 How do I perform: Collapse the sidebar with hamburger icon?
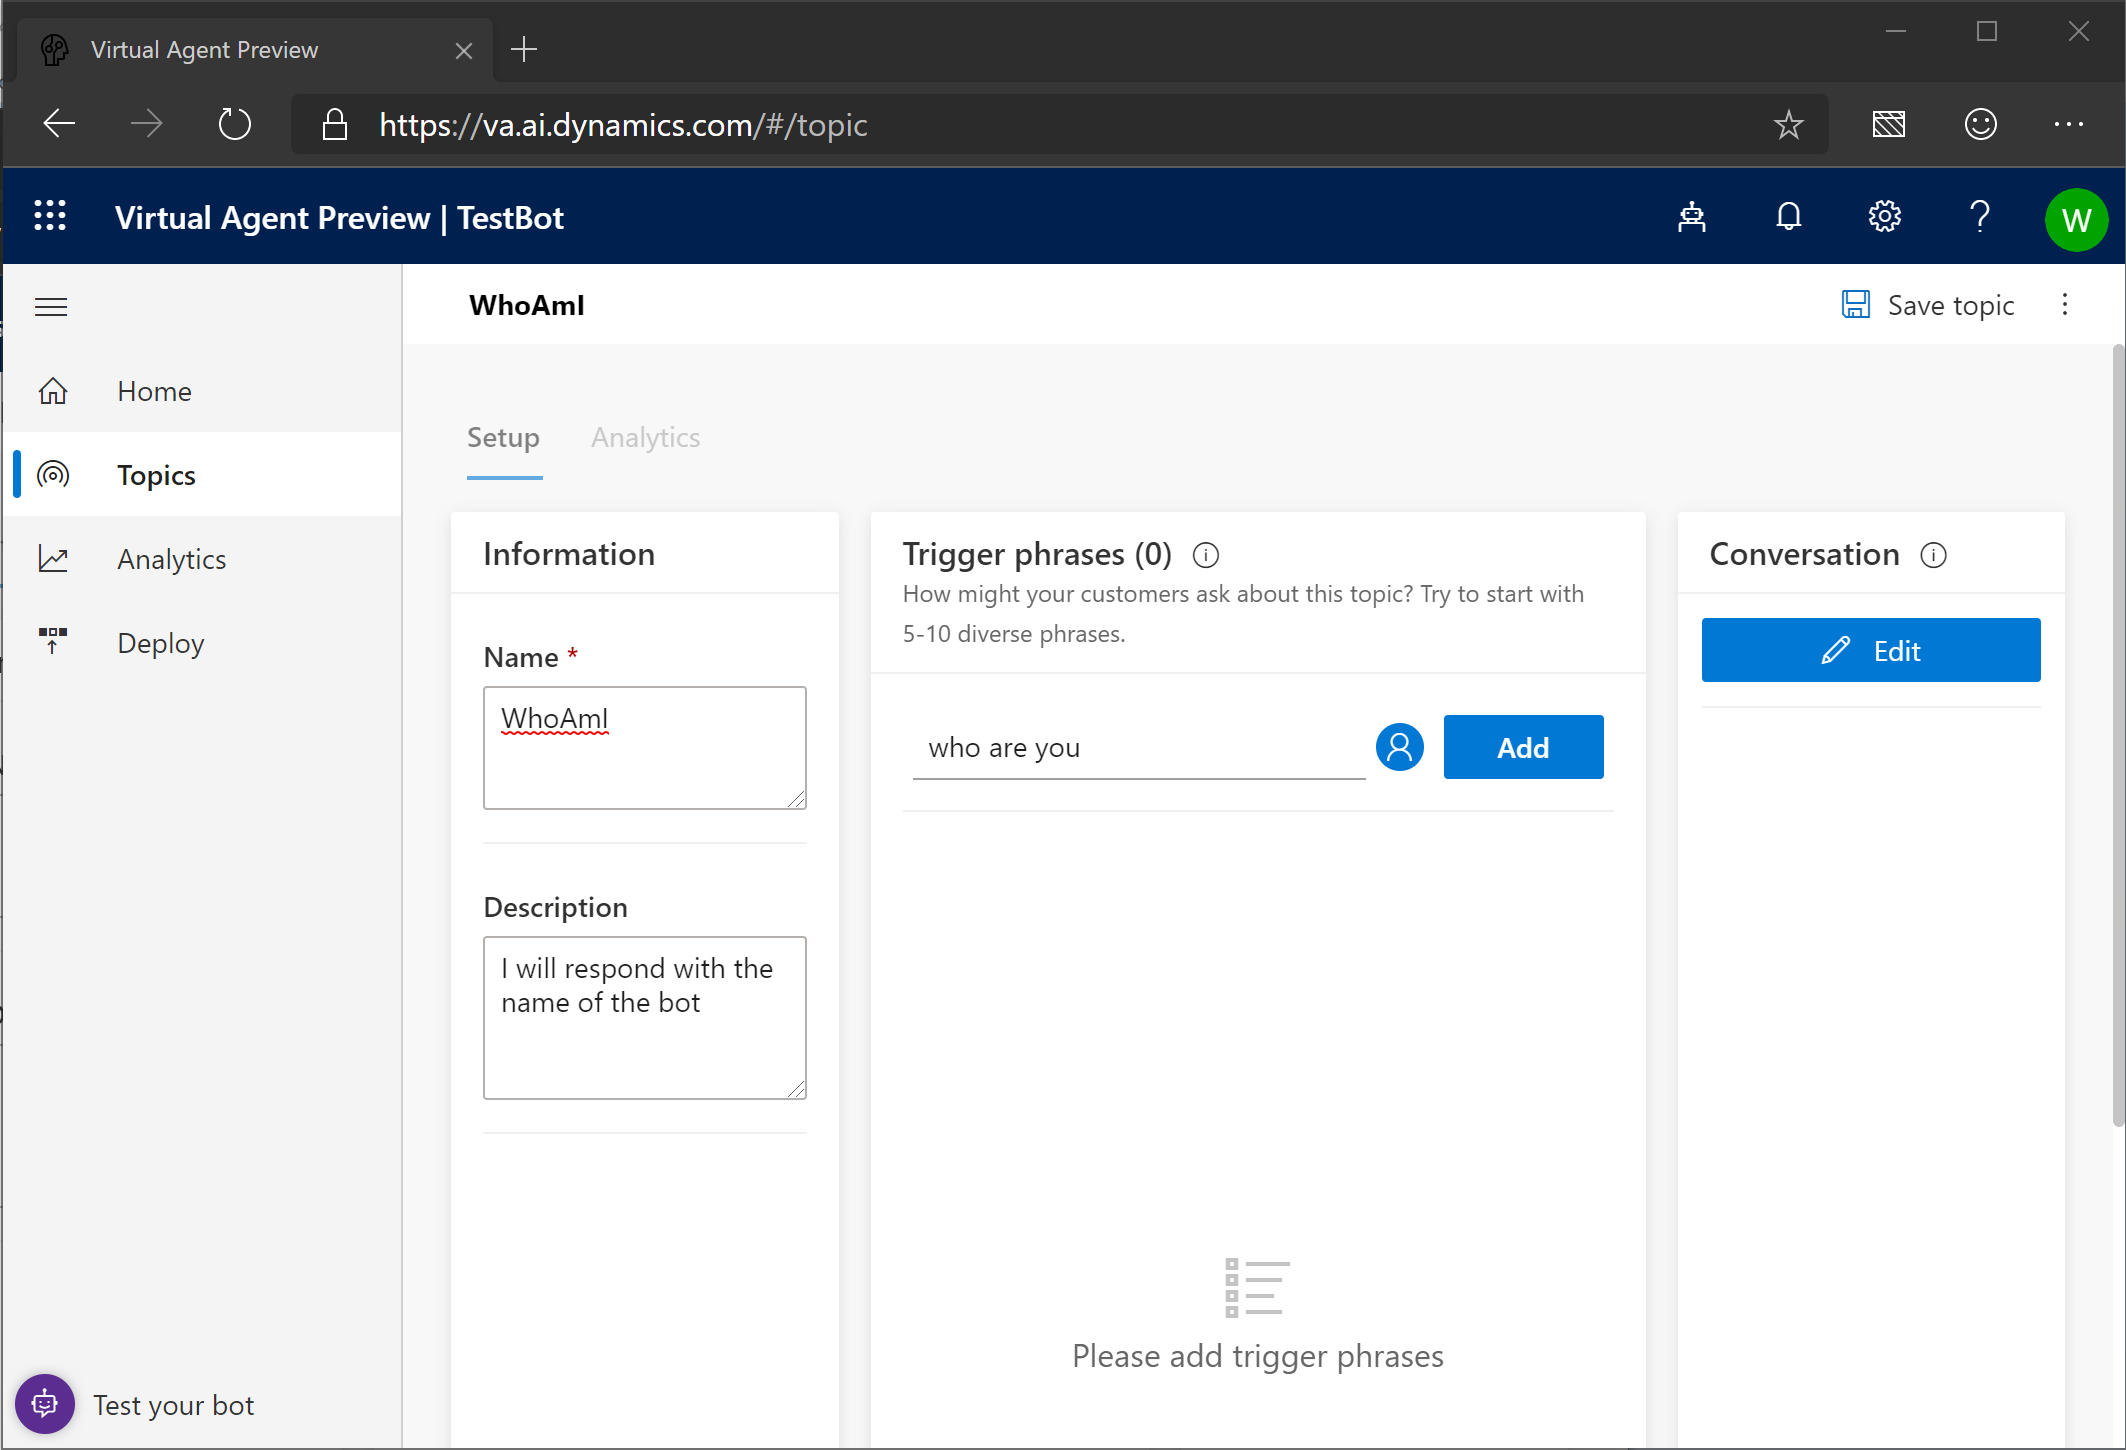click(51, 307)
